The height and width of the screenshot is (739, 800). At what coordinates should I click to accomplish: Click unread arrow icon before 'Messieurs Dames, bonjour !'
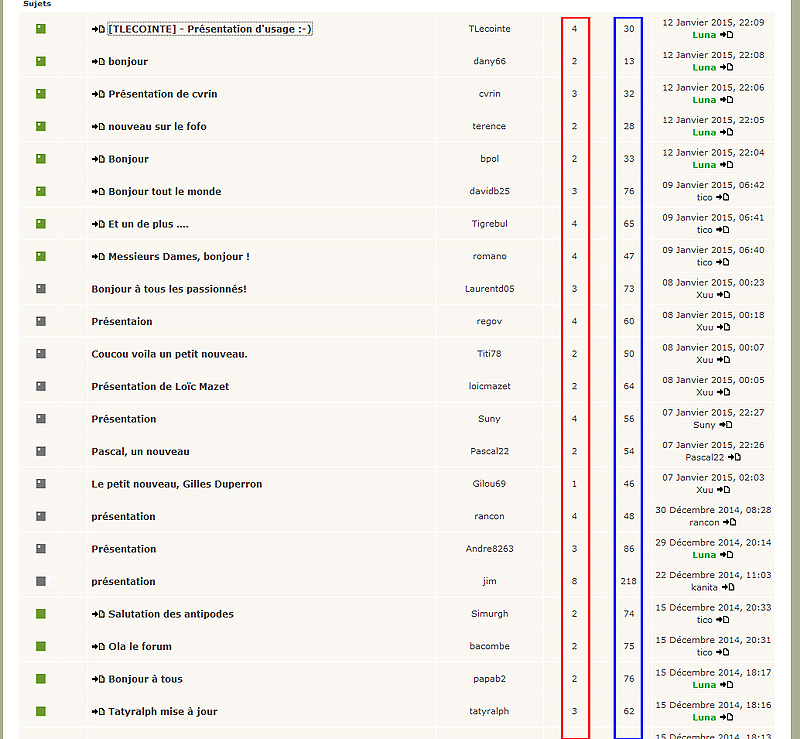click(x=98, y=257)
